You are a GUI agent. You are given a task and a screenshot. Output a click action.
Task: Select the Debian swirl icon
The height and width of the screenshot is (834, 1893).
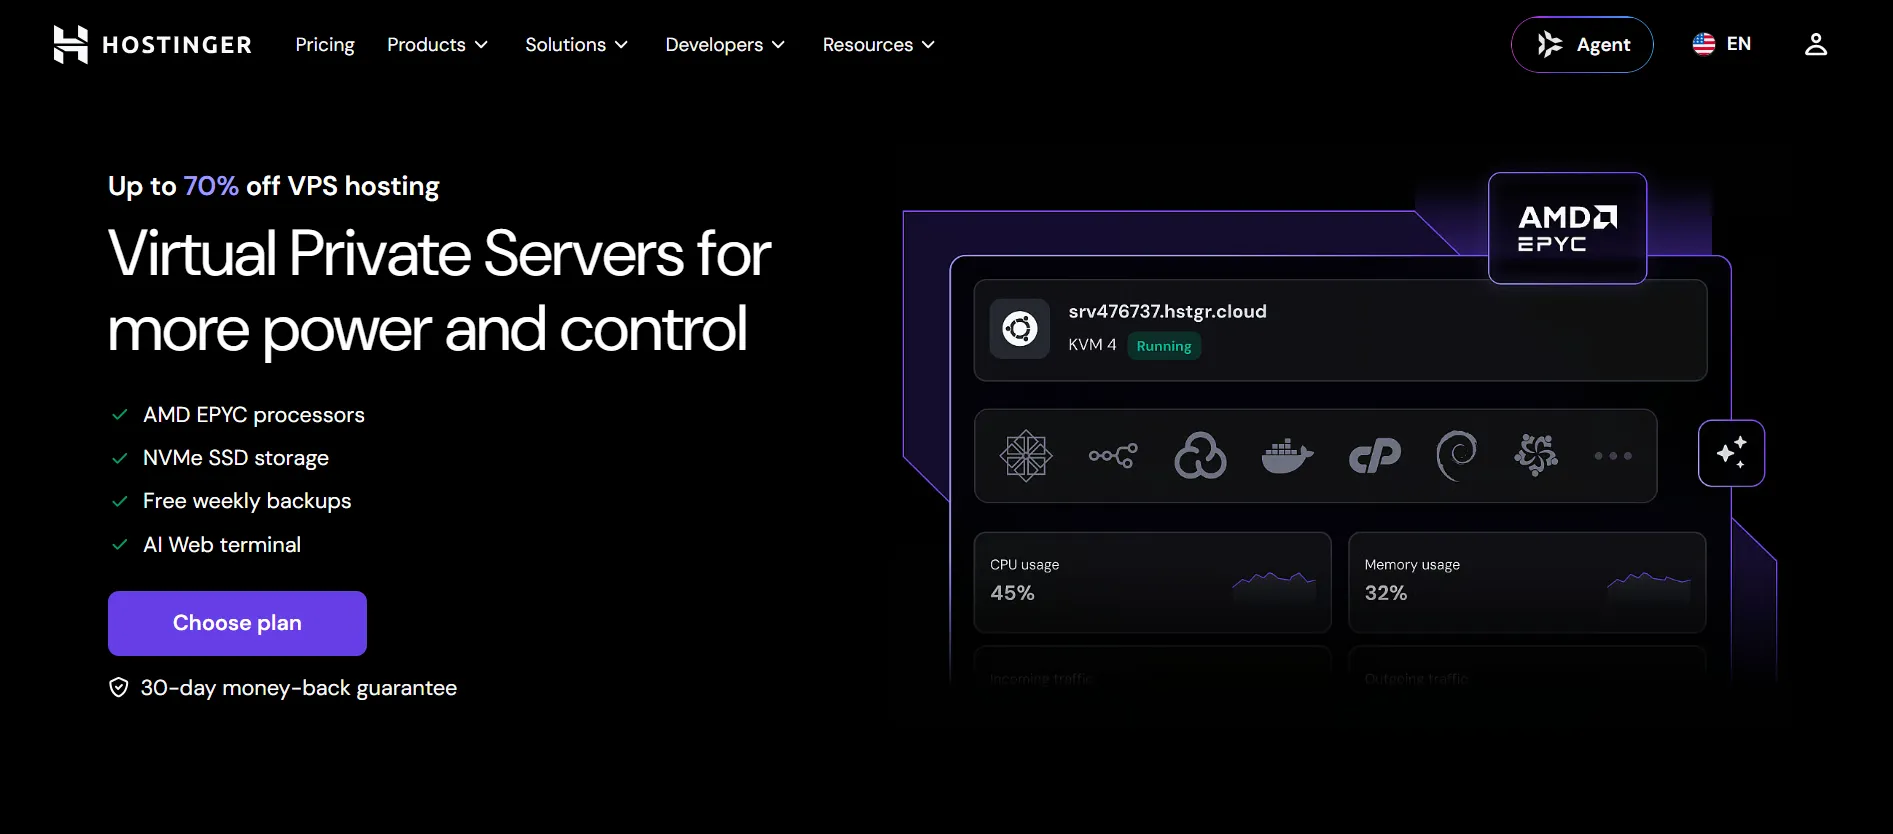pyautogui.click(x=1456, y=456)
